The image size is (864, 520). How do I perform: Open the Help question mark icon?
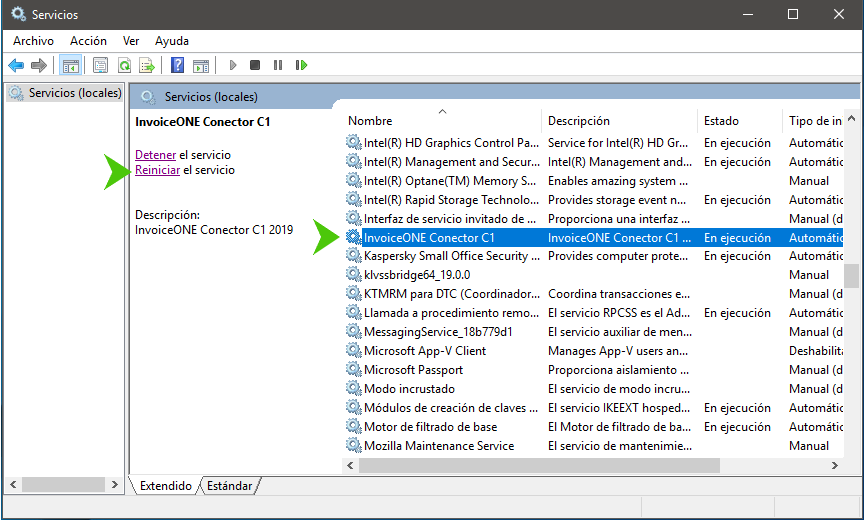[x=177, y=66]
